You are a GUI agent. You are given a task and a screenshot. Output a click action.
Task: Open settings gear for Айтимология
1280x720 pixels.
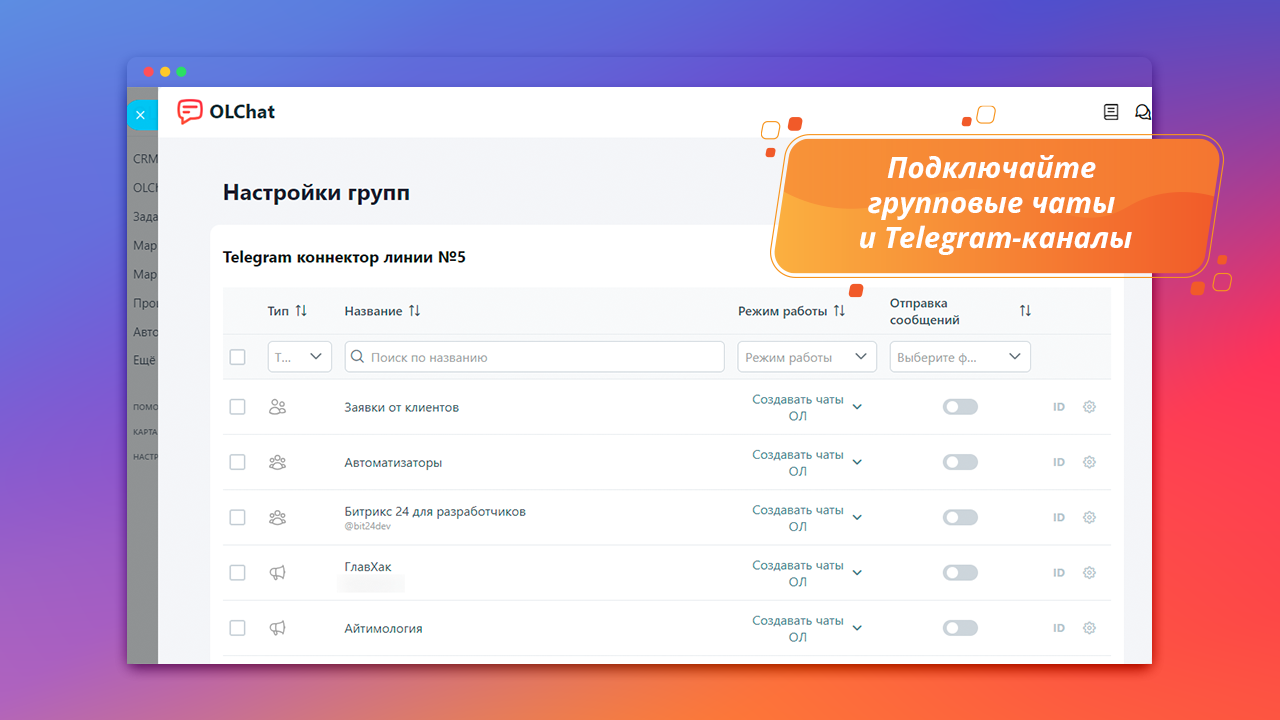[1090, 628]
